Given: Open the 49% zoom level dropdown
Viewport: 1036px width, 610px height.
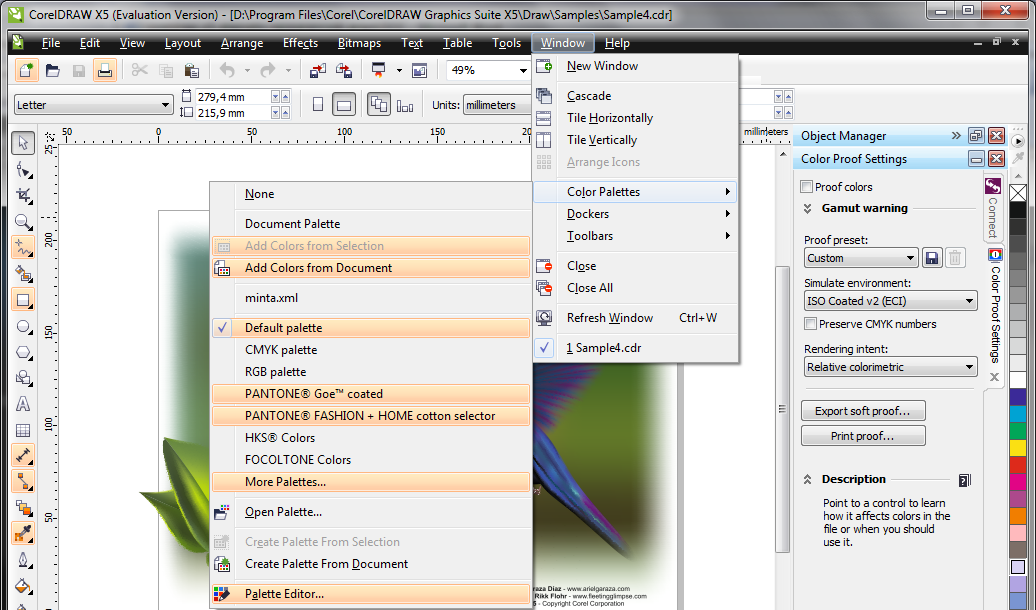Looking at the screenshot, I should tap(523, 70).
